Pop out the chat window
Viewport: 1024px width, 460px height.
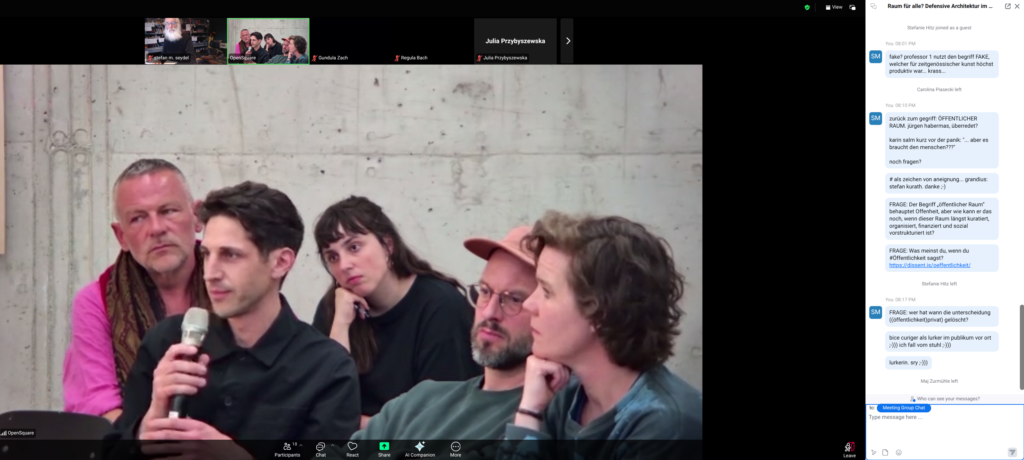1007,6
